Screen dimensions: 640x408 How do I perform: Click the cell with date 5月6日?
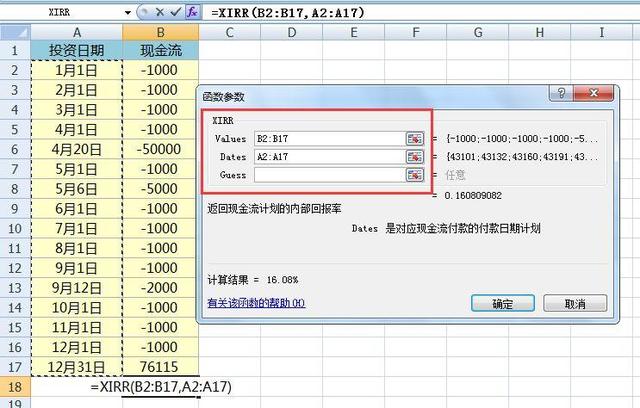76,189
